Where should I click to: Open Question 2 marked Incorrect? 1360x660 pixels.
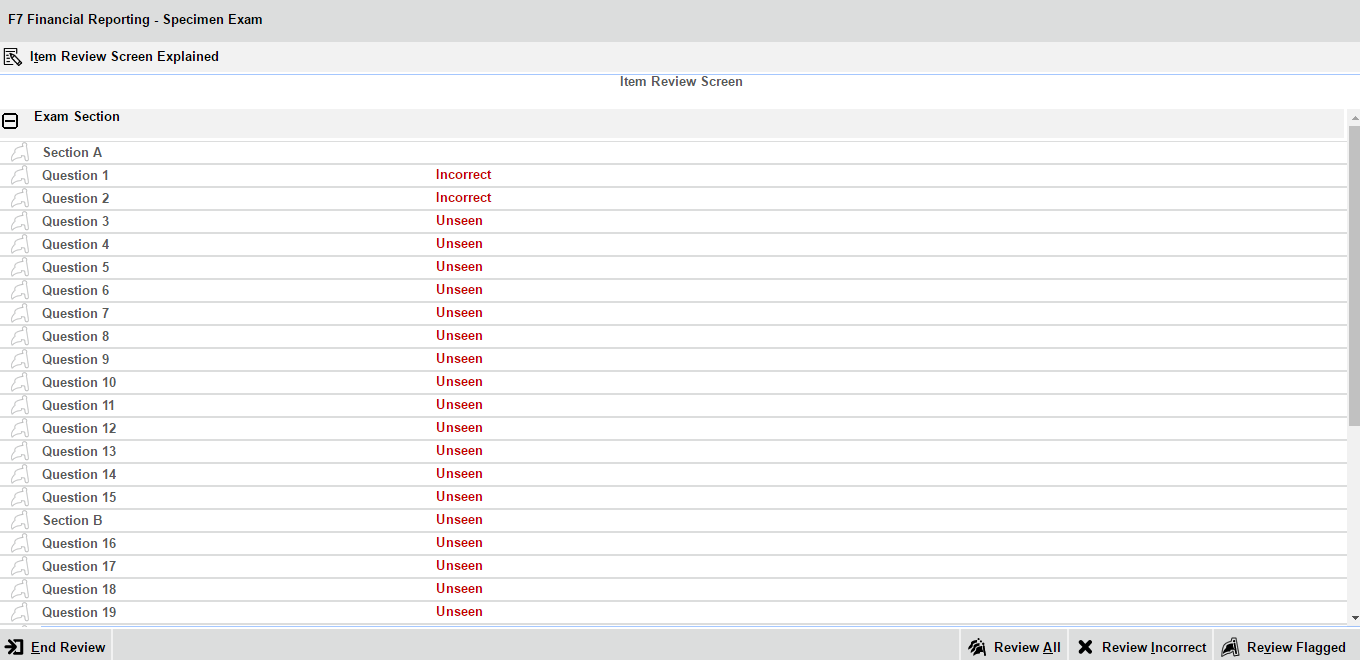[x=76, y=199]
